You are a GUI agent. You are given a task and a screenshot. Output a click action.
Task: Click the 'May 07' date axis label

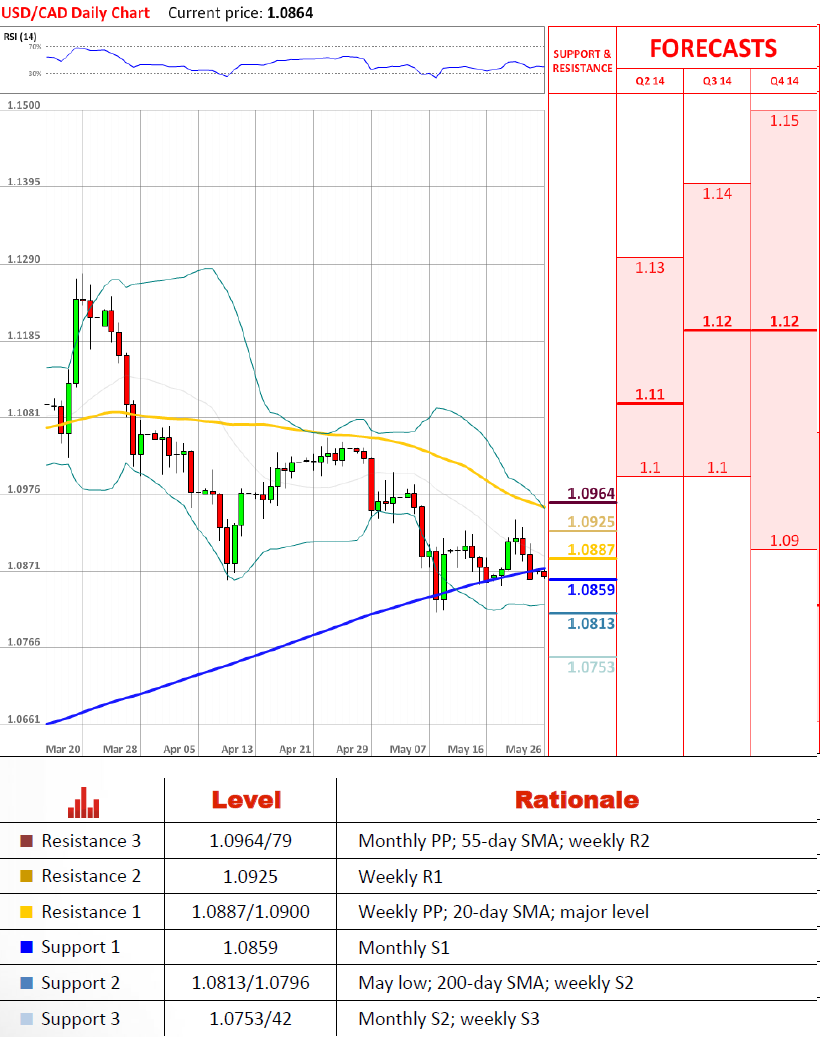408,749
